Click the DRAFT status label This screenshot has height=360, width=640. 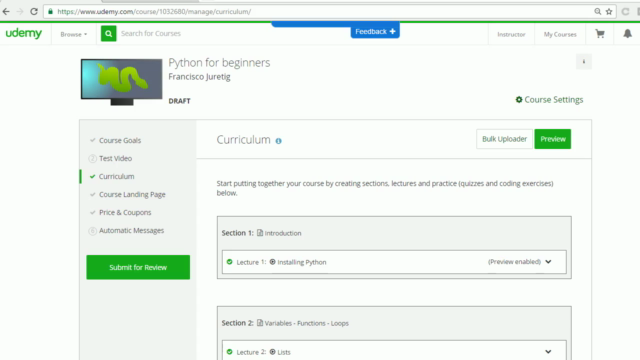[x=179, y=101]
